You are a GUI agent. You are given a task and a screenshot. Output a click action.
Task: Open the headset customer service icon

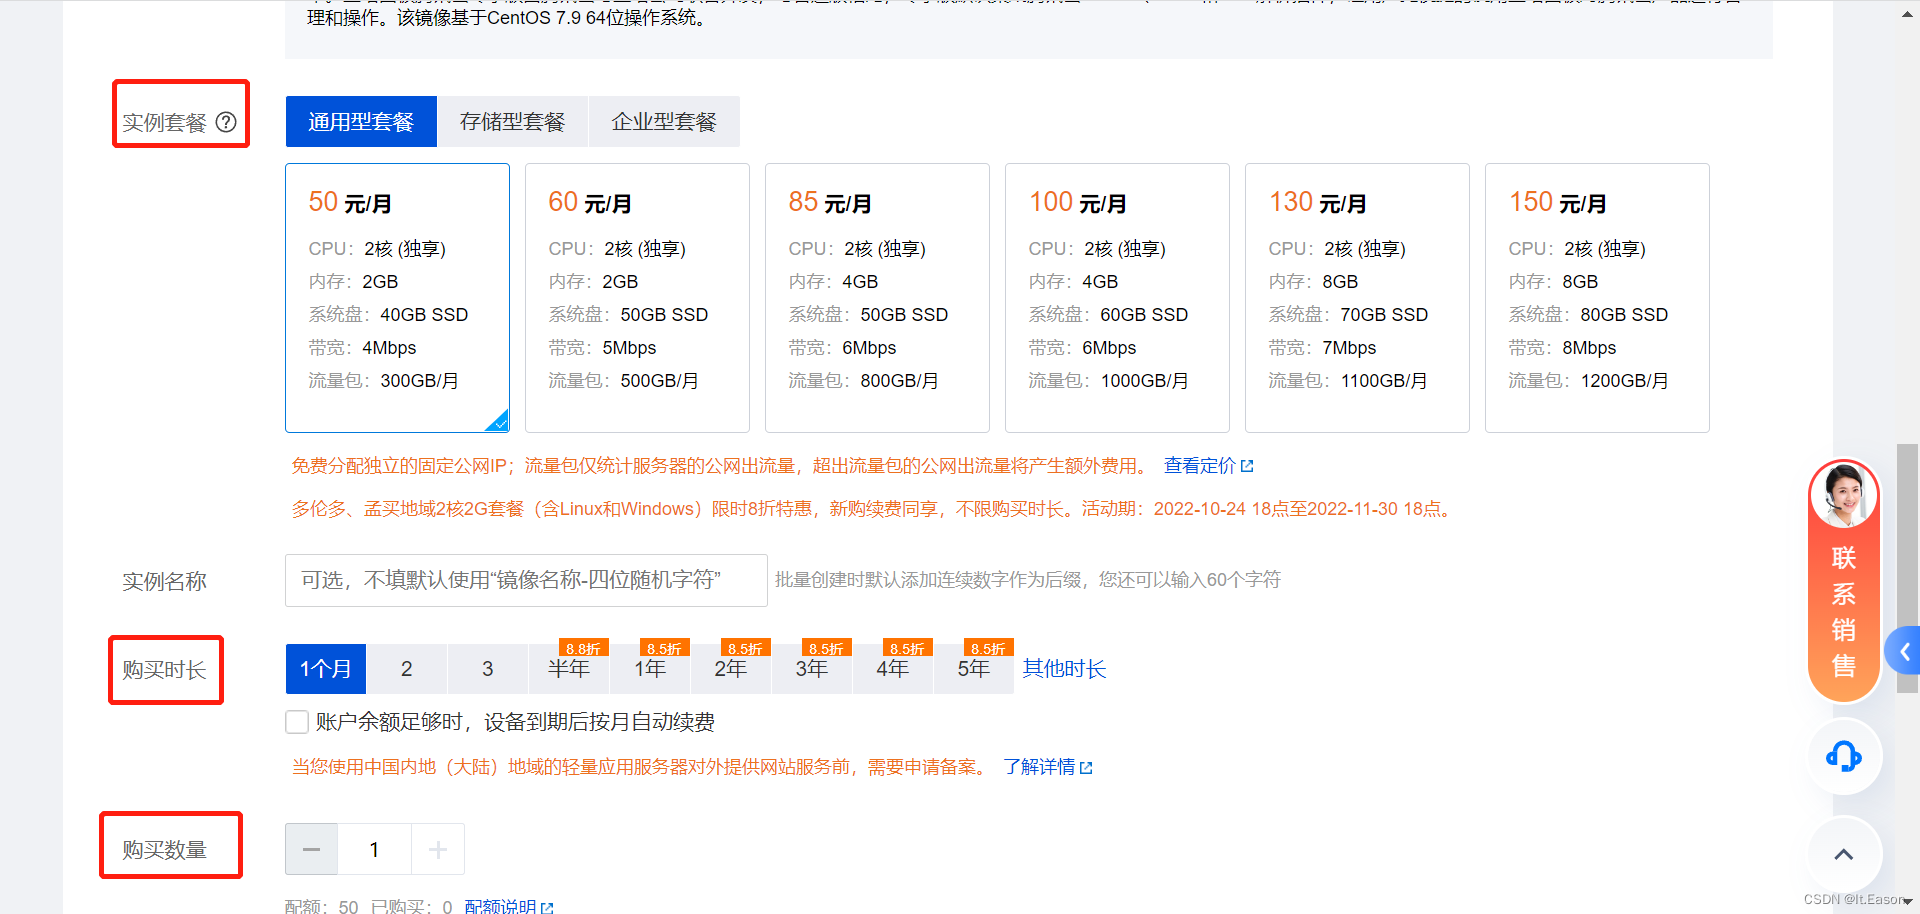1844,756
